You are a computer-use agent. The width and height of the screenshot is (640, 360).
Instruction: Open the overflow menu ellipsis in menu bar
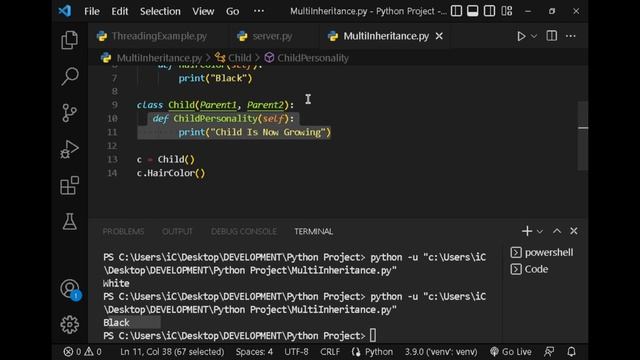(259, 11)
